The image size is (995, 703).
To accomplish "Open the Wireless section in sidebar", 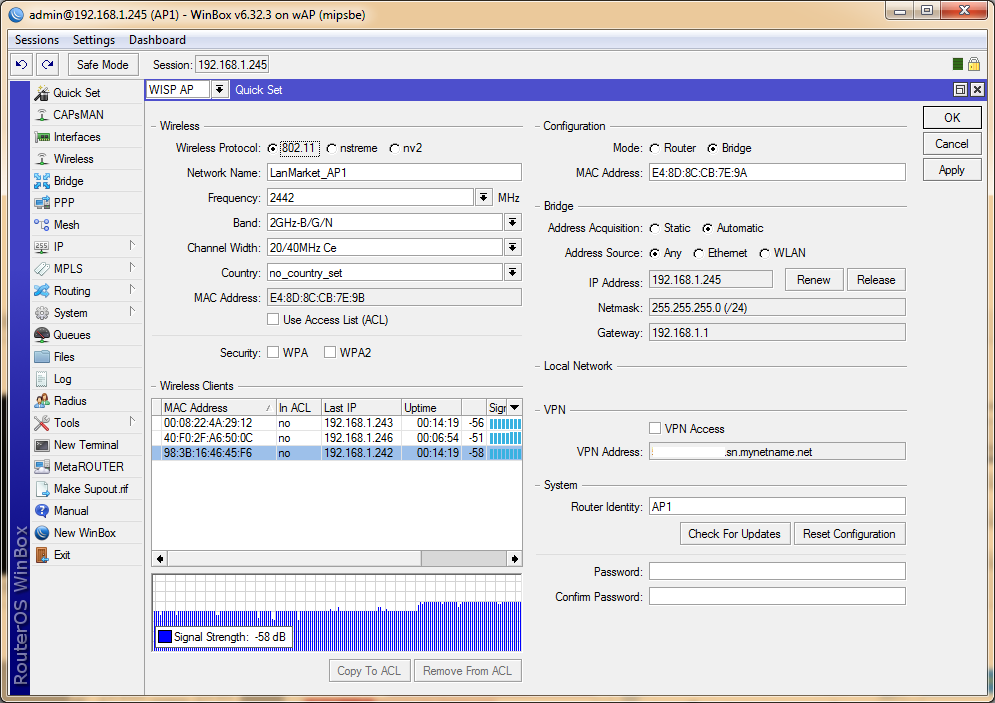I will pos(73,159).
